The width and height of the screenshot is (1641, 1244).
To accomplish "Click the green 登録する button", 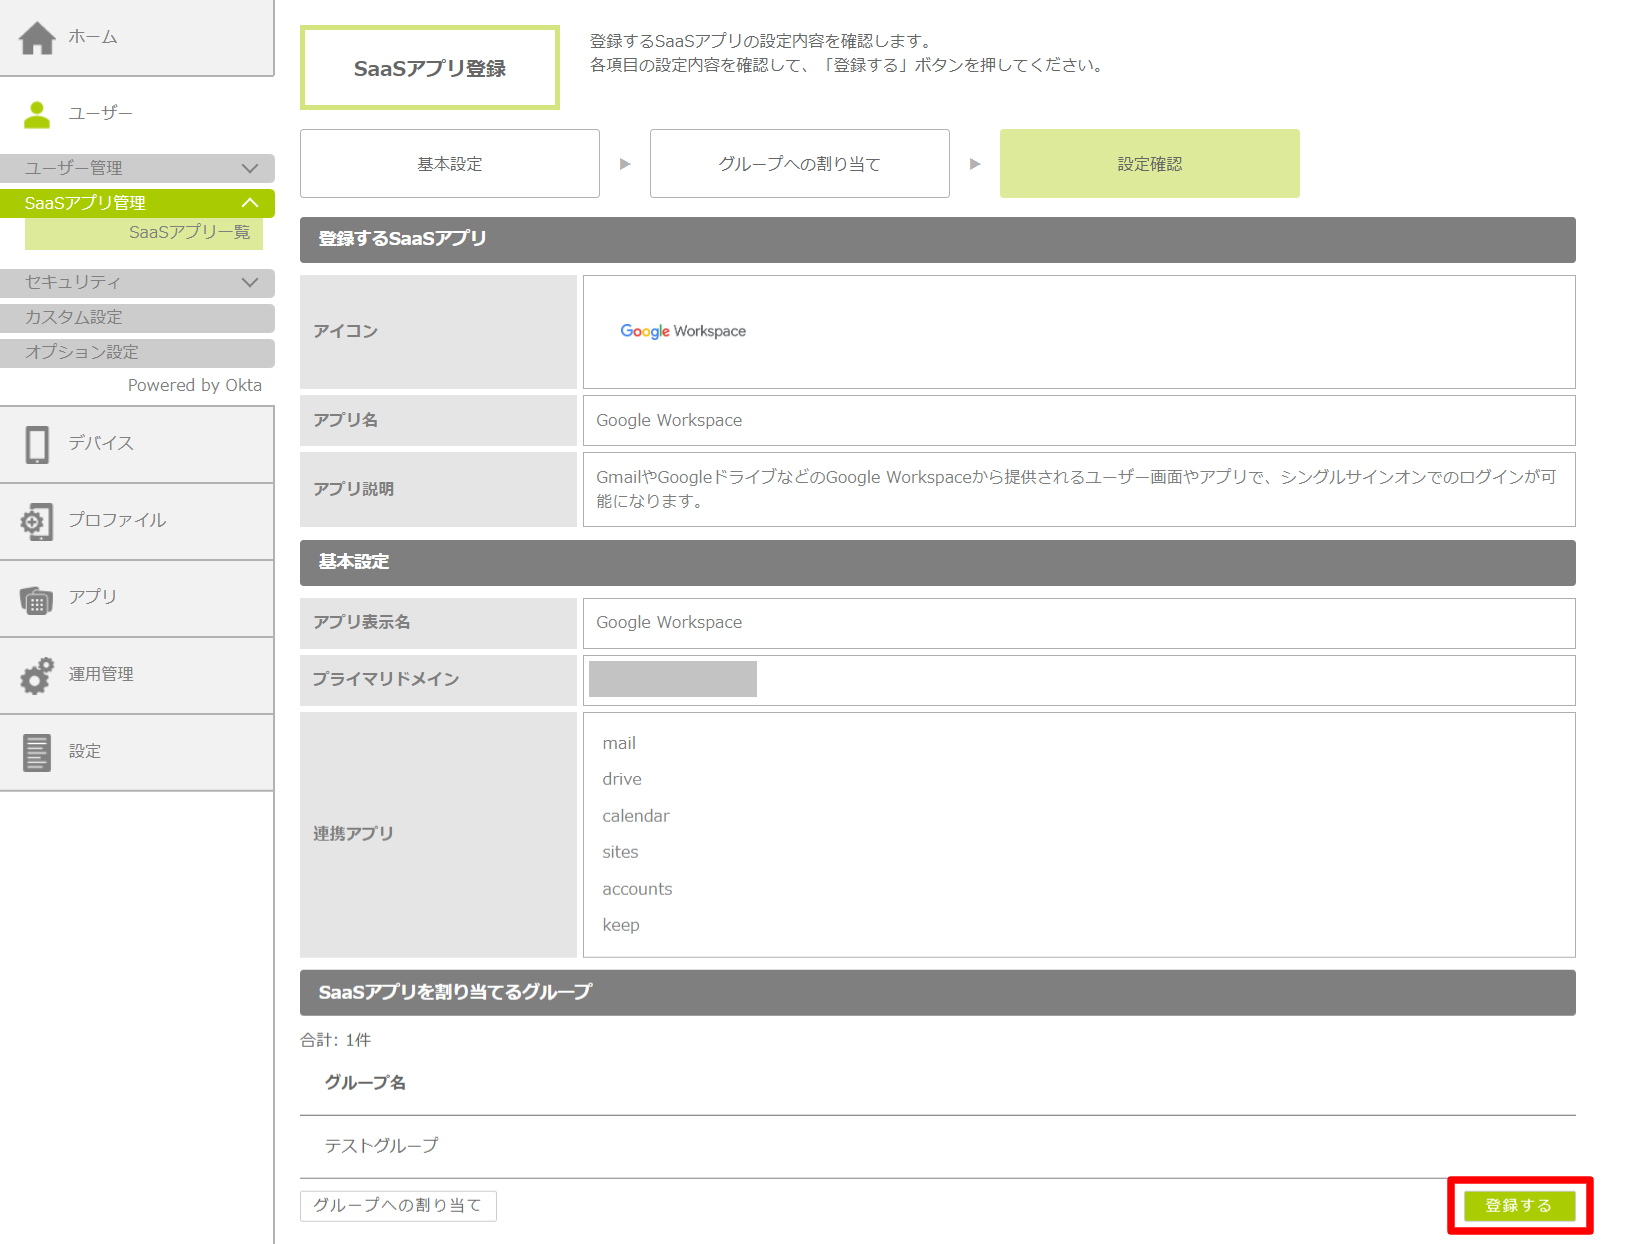I will (1519, 1206).
